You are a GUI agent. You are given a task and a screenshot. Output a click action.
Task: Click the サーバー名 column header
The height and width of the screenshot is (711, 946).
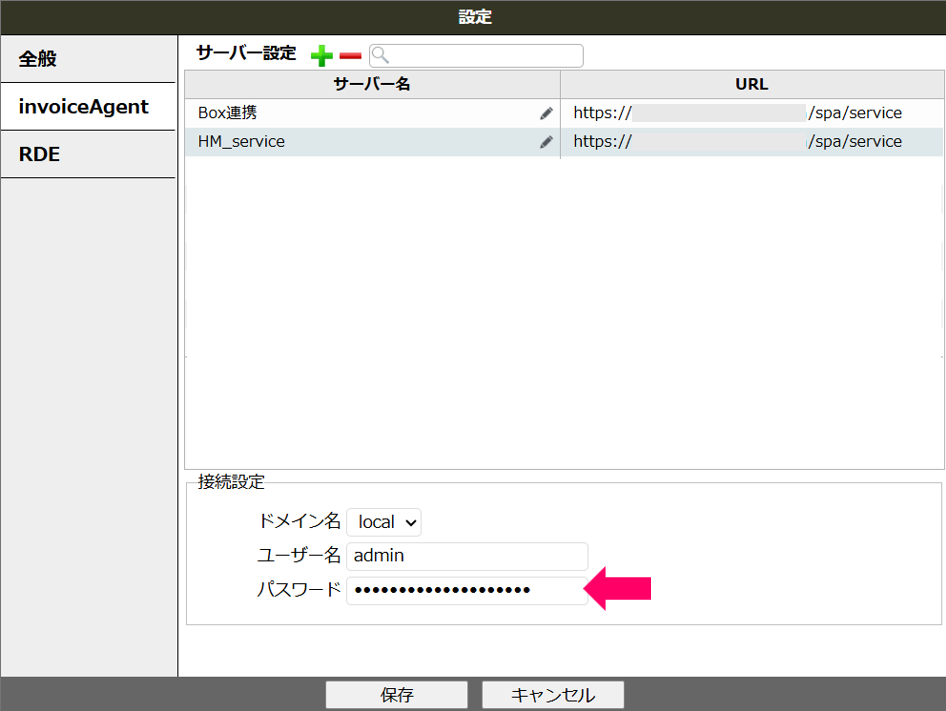coord(372,85)
